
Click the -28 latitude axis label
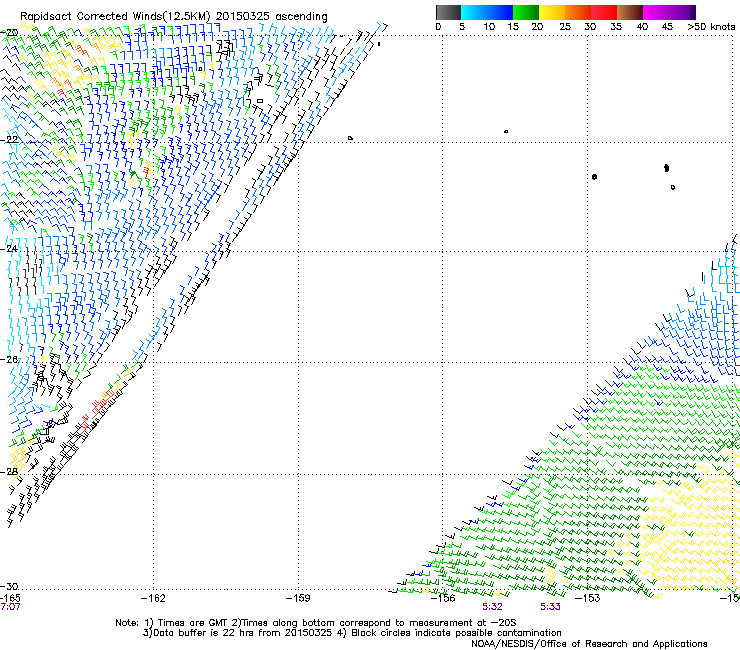[x=9, y=471]
